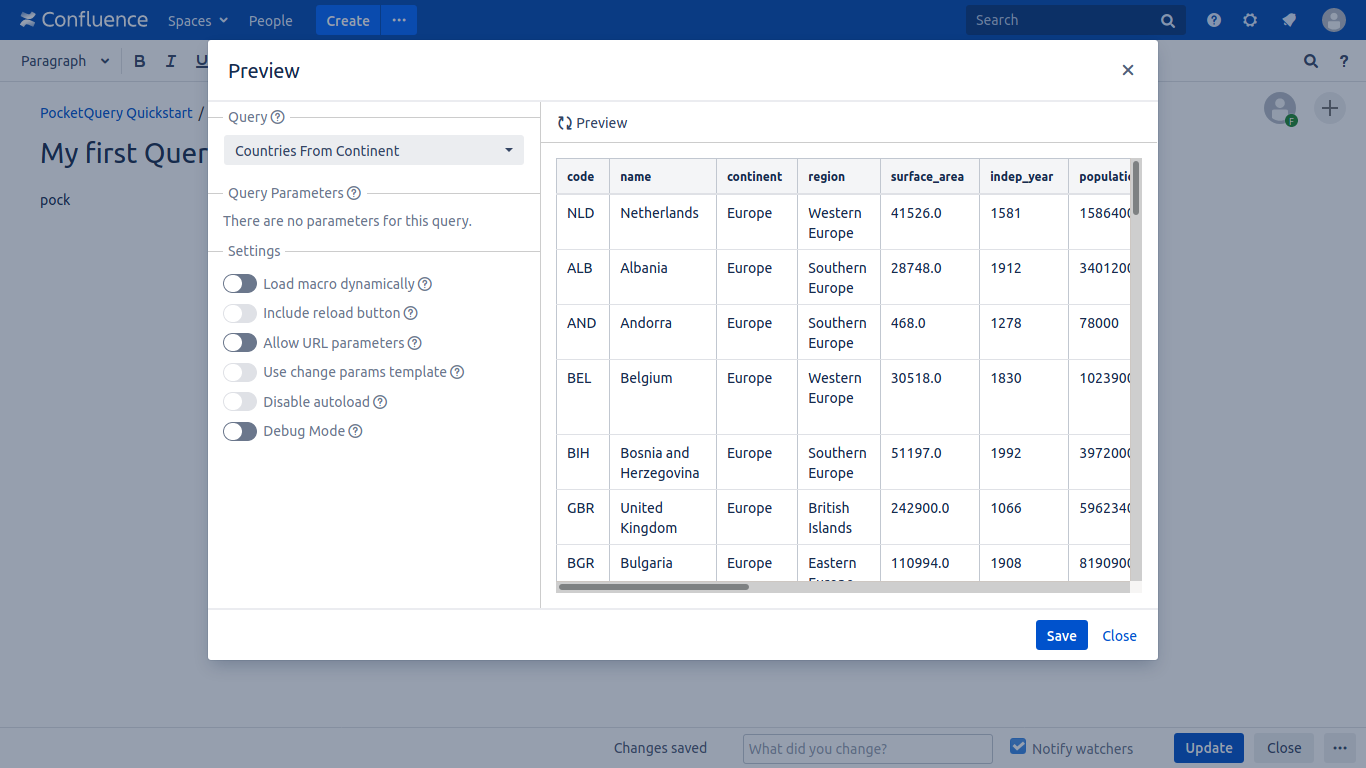The height and width of the screenshot is (768, 1366).
Task: Enable Load macro dynamically toggle
Action: point(240,284)
